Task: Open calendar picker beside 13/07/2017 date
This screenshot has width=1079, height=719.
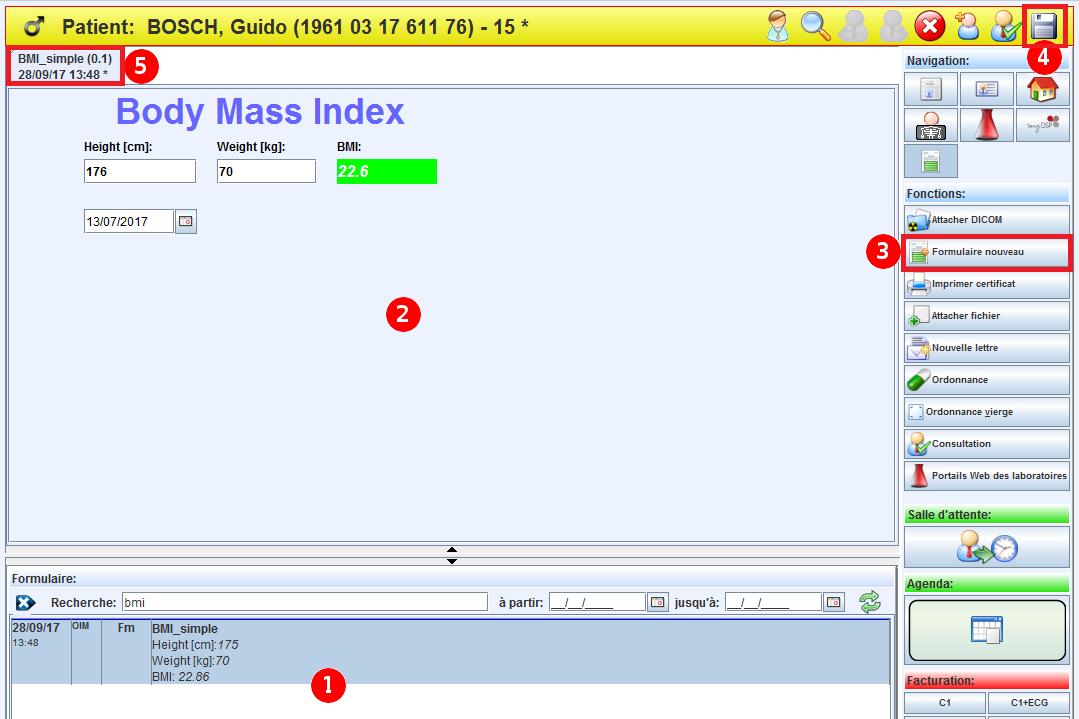Action: coord(186,222)
